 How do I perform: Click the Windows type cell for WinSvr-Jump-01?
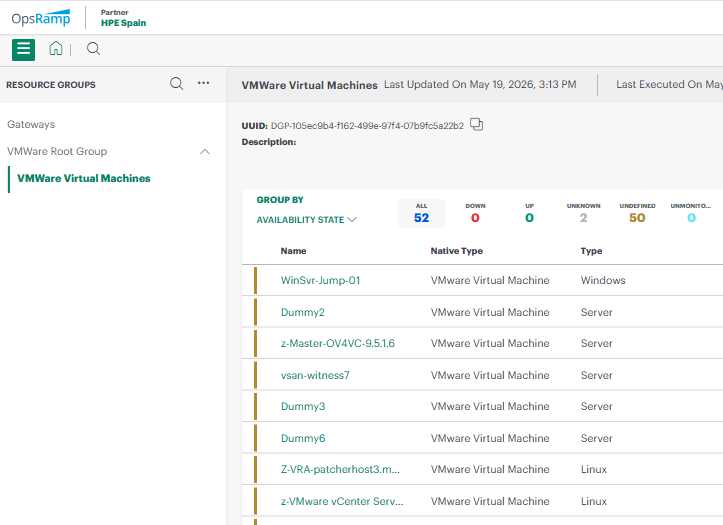click(x=603, y=280)
